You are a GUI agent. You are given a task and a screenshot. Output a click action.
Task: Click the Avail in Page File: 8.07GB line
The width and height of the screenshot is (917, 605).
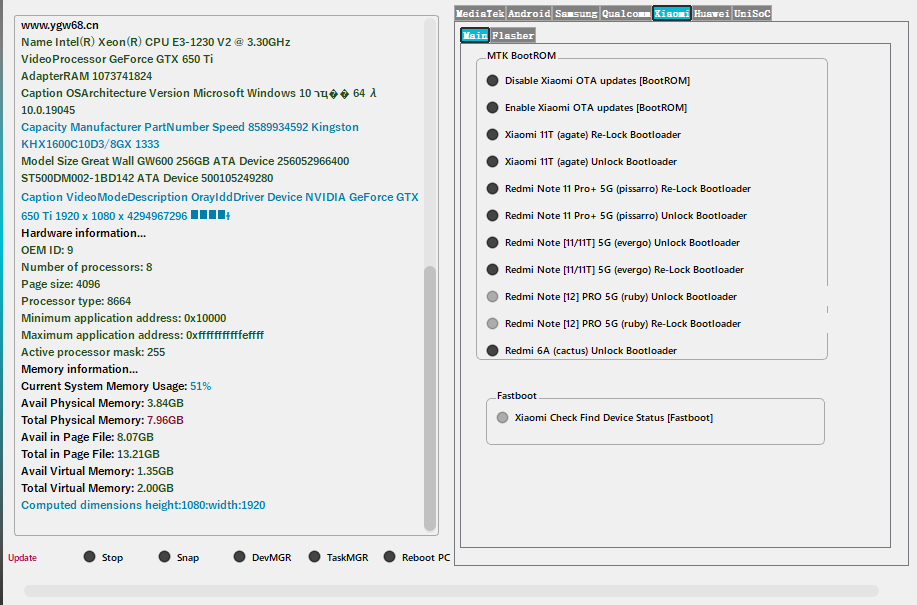(88, 437)
